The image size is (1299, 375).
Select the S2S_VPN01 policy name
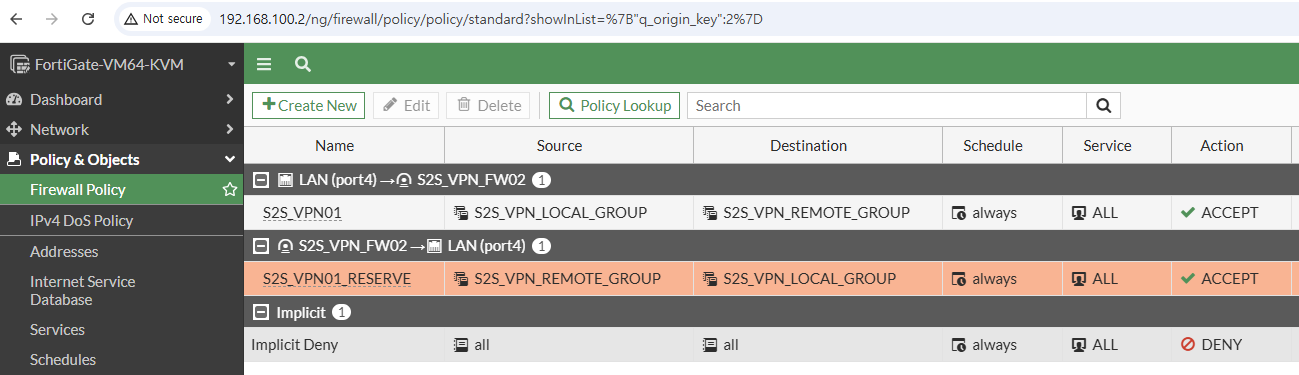(x=302, y=213)
